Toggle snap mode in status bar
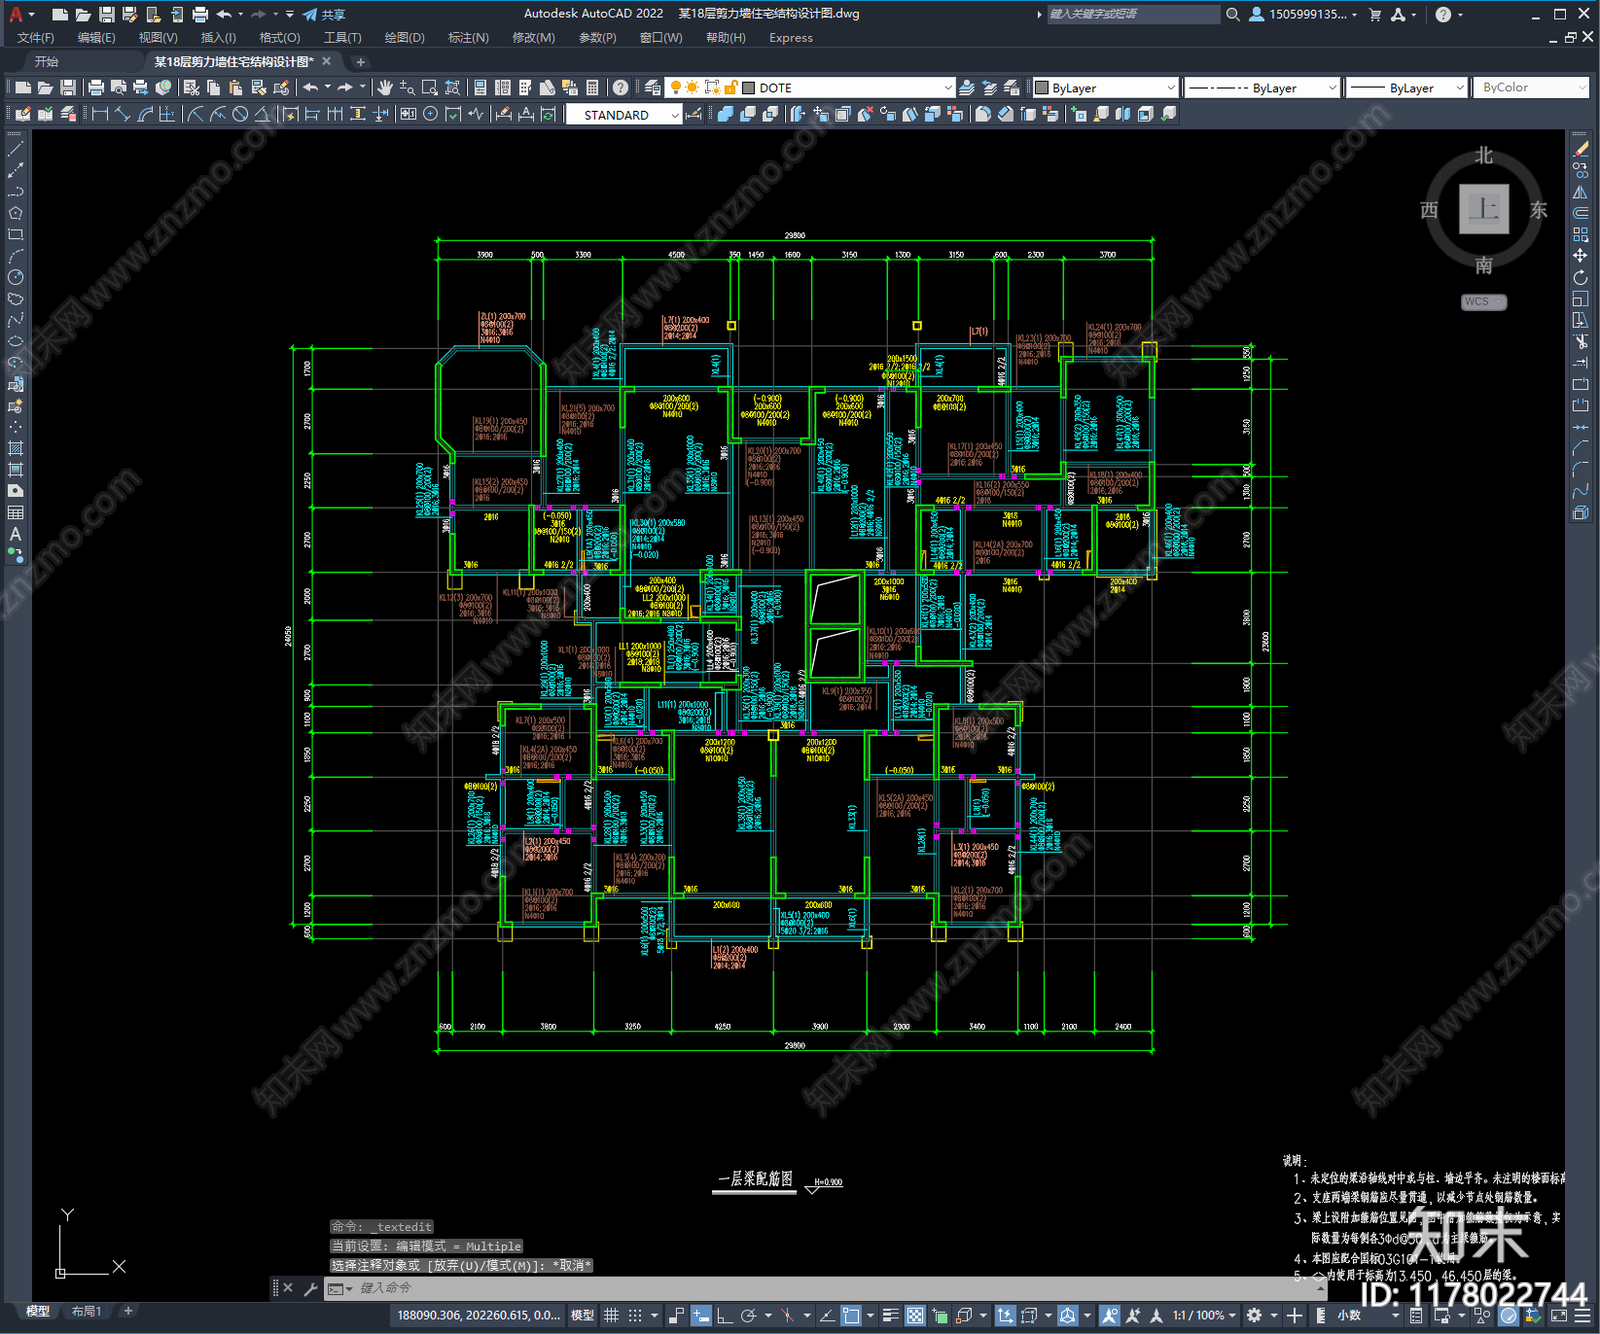 click(x=635, y=1315)
